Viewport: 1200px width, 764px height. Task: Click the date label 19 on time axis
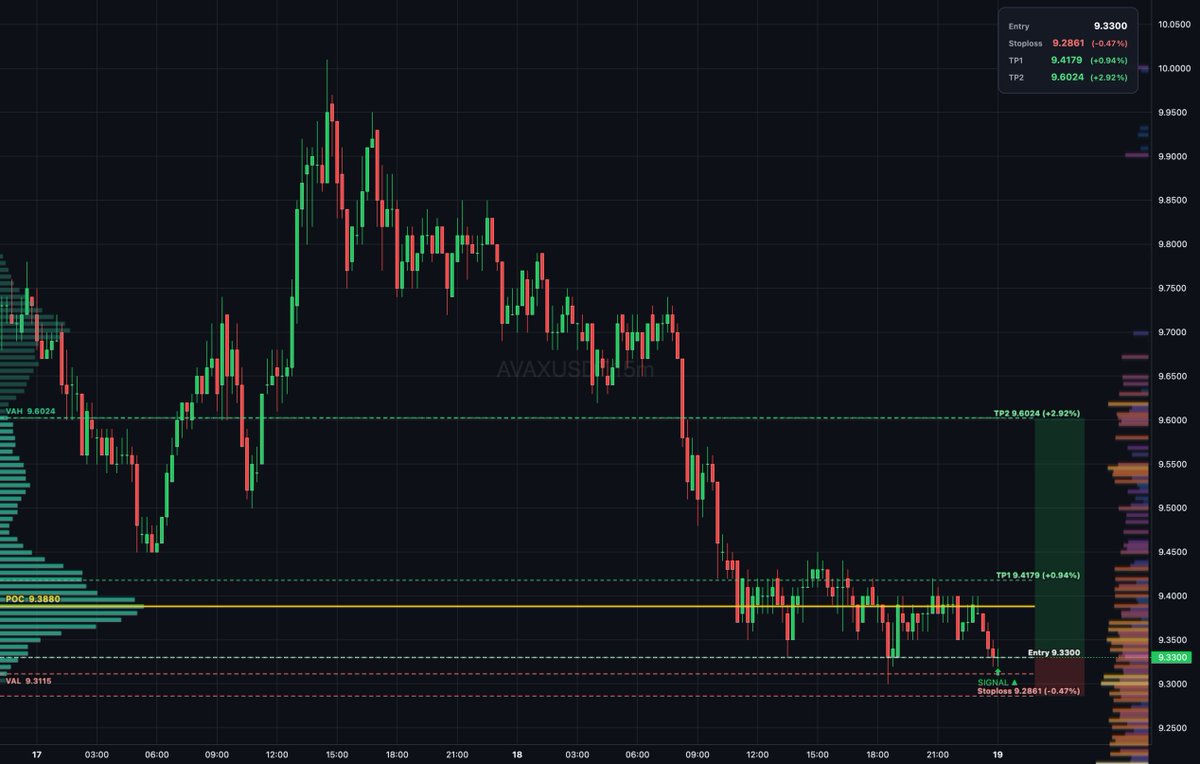(x=998, y=754)
